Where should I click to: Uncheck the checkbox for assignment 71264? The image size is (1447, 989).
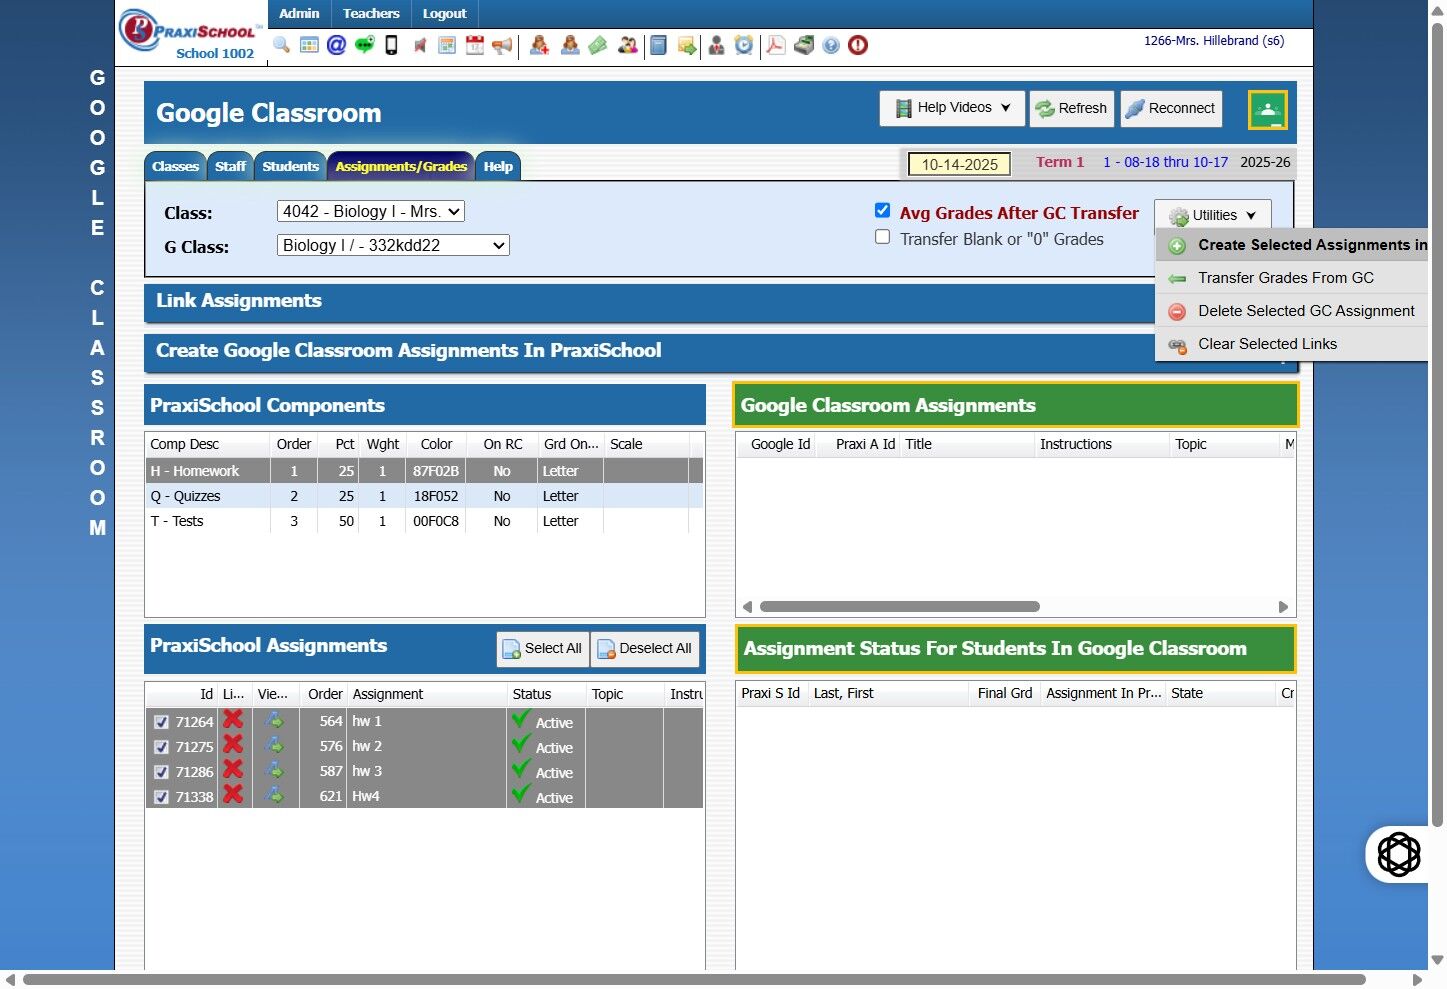point(161,722)
